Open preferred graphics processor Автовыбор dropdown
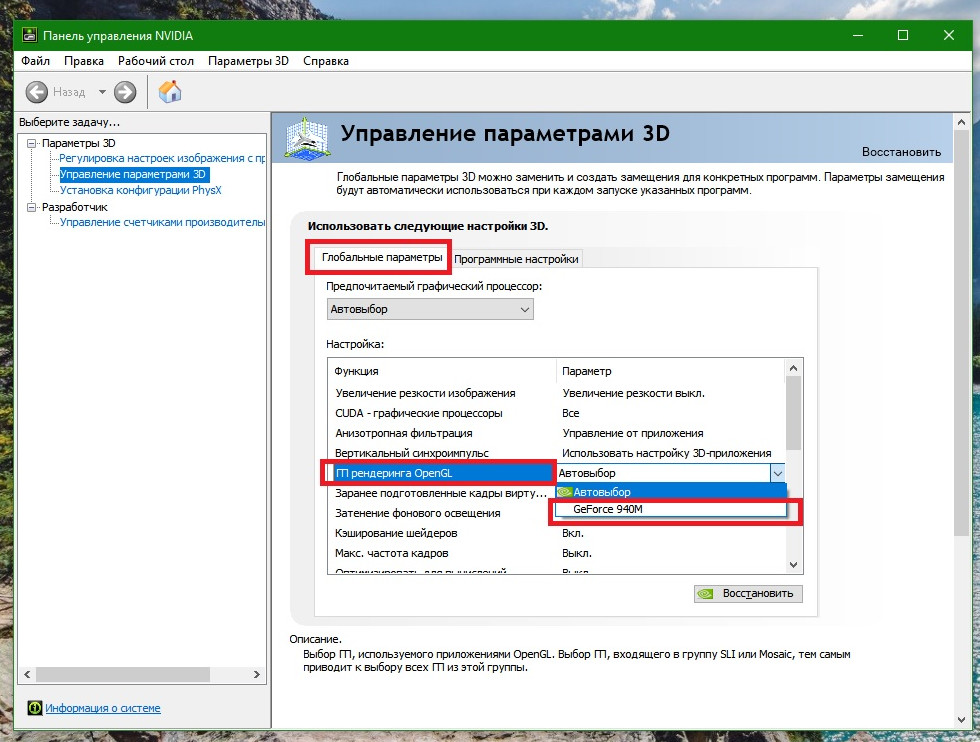The image size is (980, 742). (430, 309)
